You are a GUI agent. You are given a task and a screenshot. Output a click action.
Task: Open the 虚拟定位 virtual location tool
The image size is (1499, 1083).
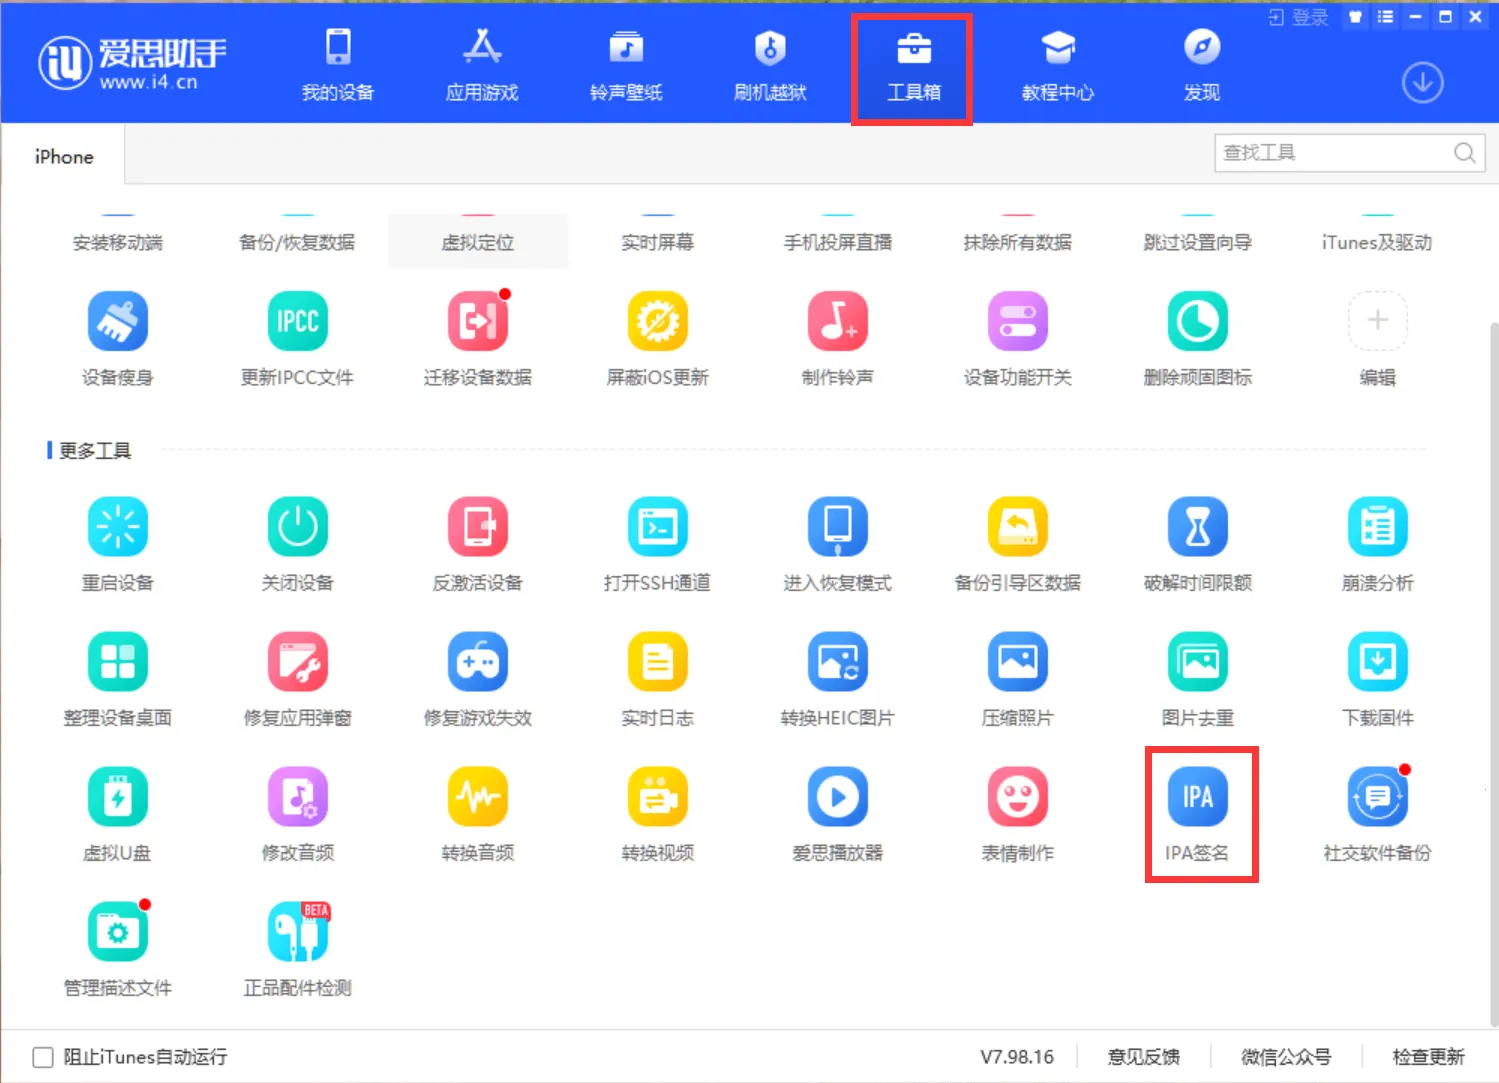[477, 241]
